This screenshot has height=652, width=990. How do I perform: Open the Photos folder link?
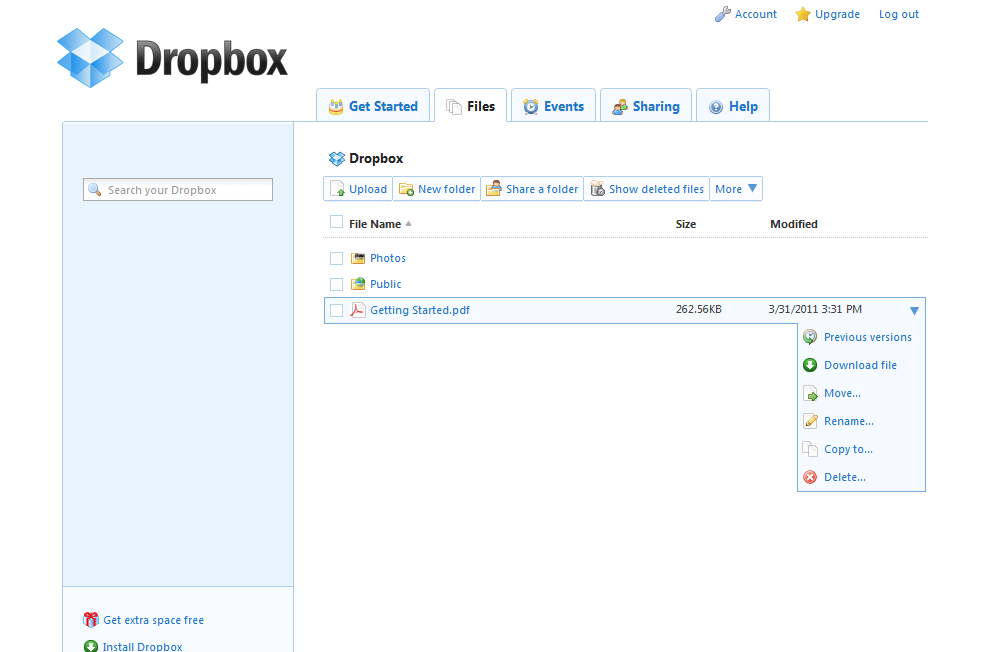[x=388, y=258]
